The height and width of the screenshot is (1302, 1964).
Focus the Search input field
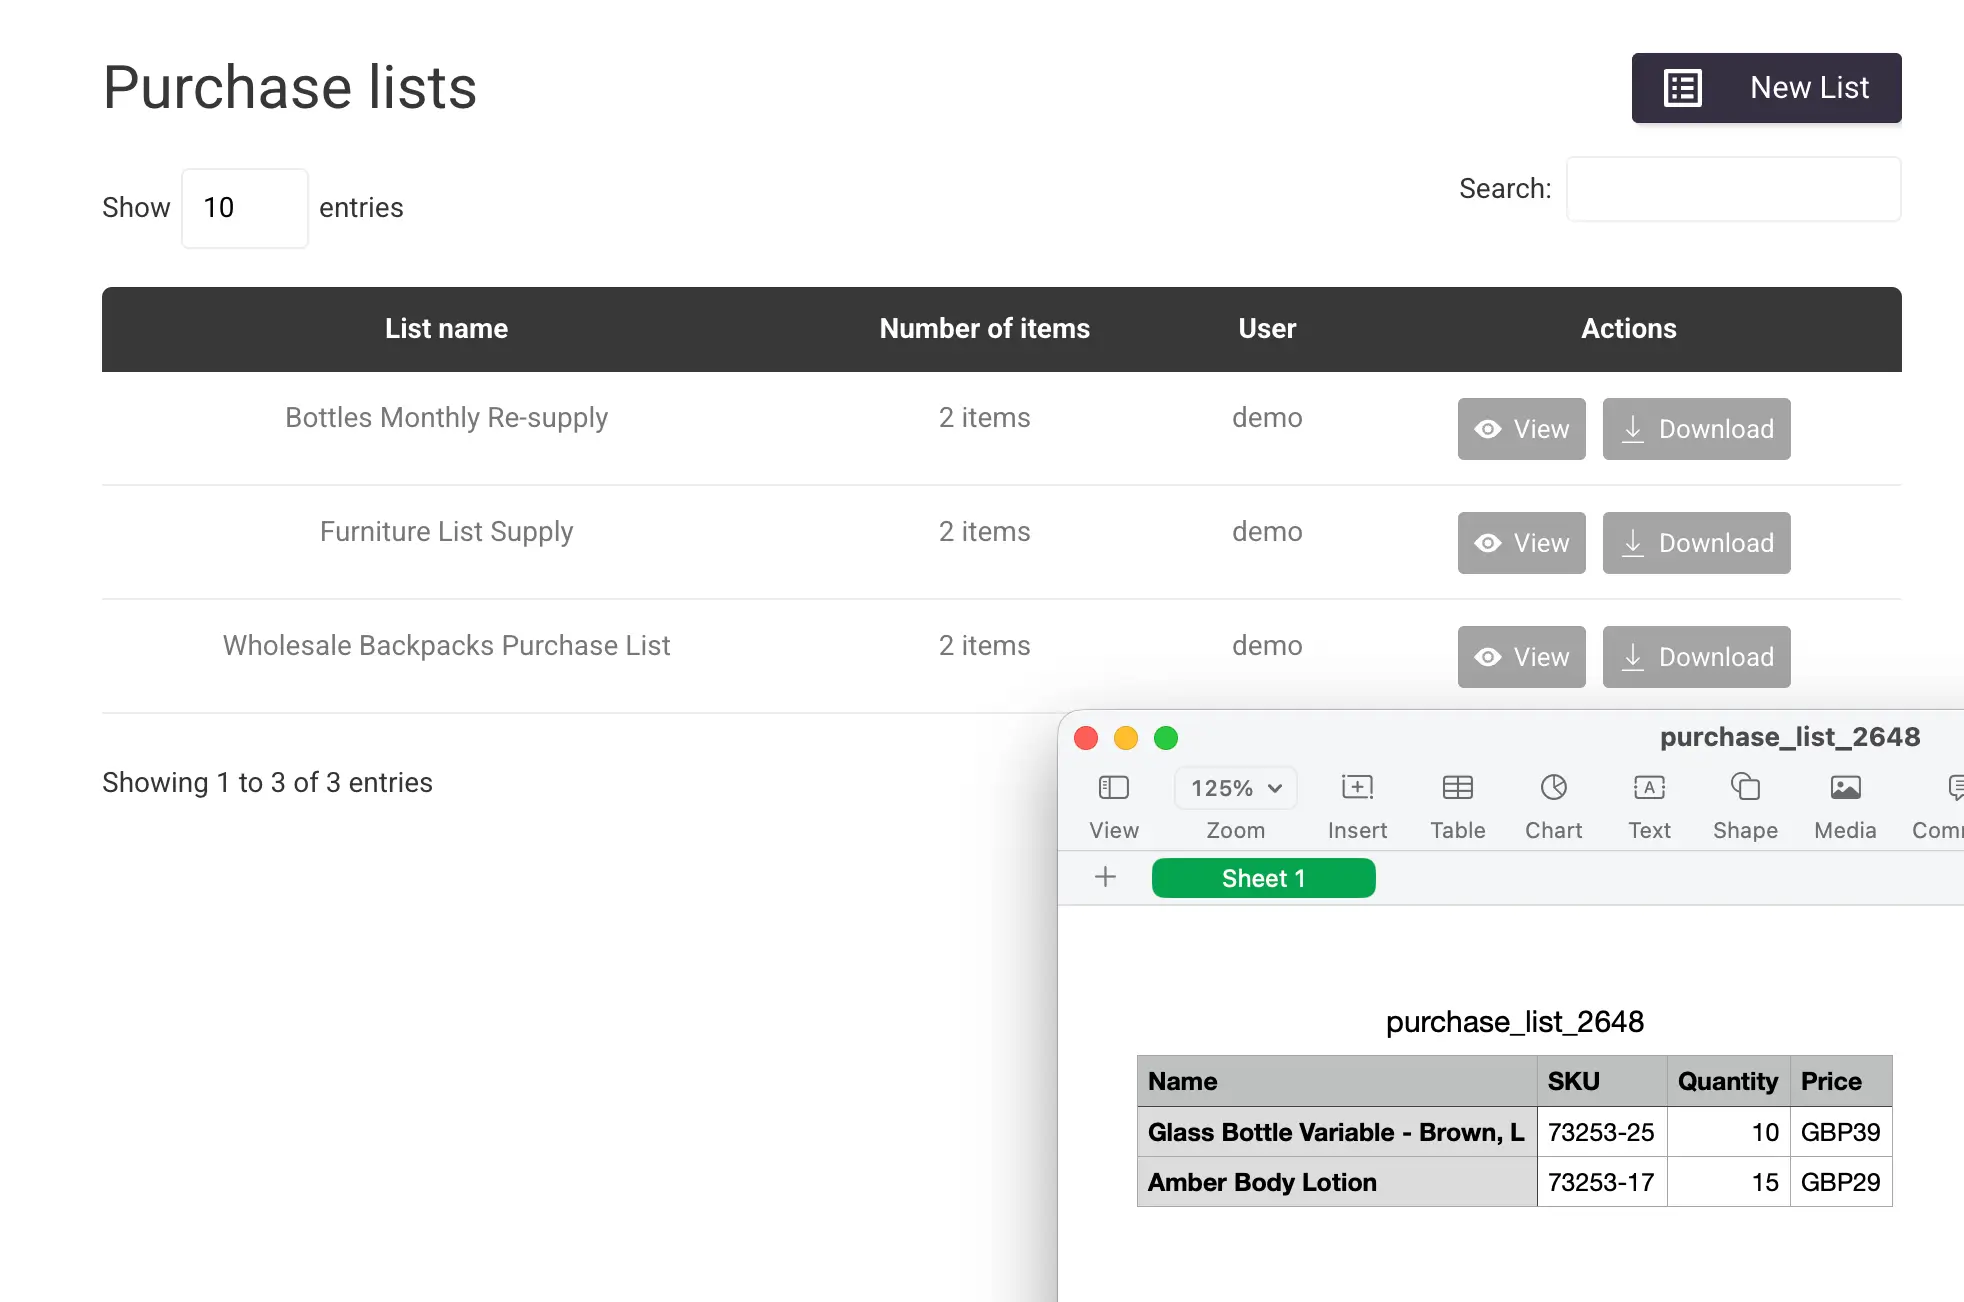coord(1733,189)
